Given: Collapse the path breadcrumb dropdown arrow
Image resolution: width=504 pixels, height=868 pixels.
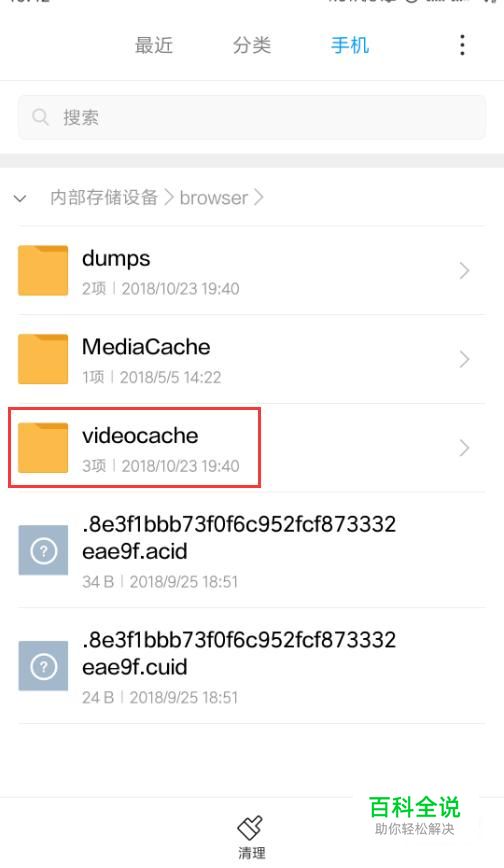Looking at the screenshot, I should 20,198.
